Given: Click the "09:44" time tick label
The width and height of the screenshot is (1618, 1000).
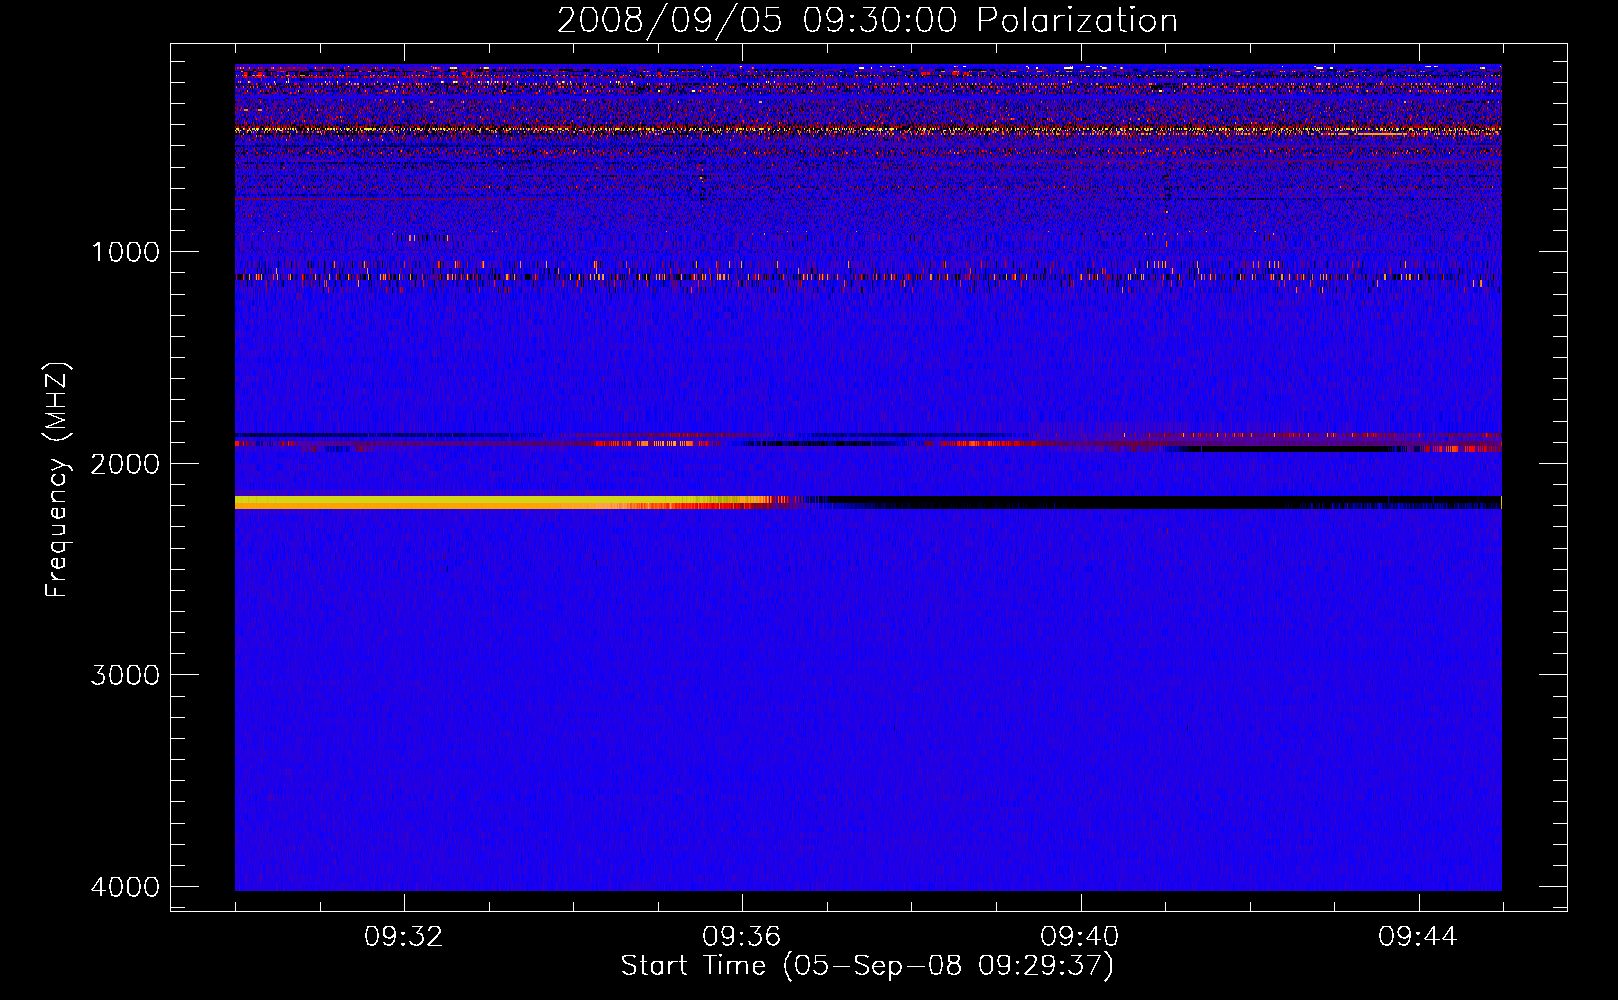Looking at the screenshot, I should point(1417,937).
